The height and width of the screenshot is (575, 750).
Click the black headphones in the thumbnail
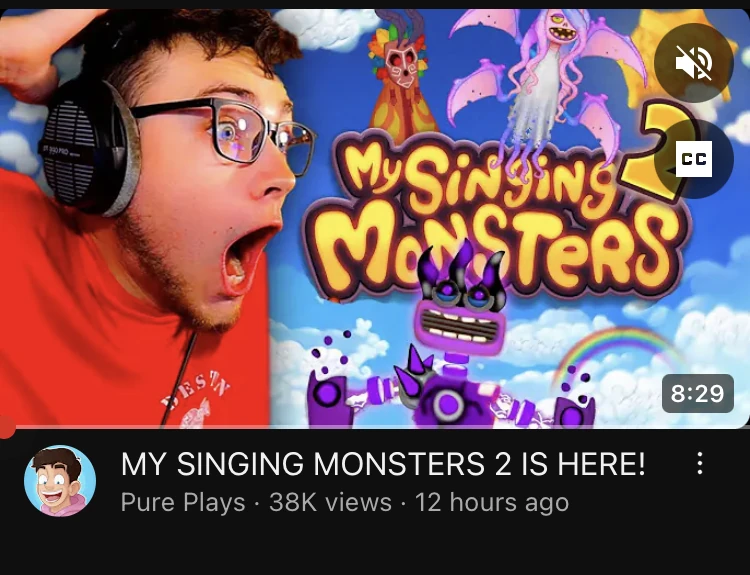pyautogui.click(x=88, y=146)
